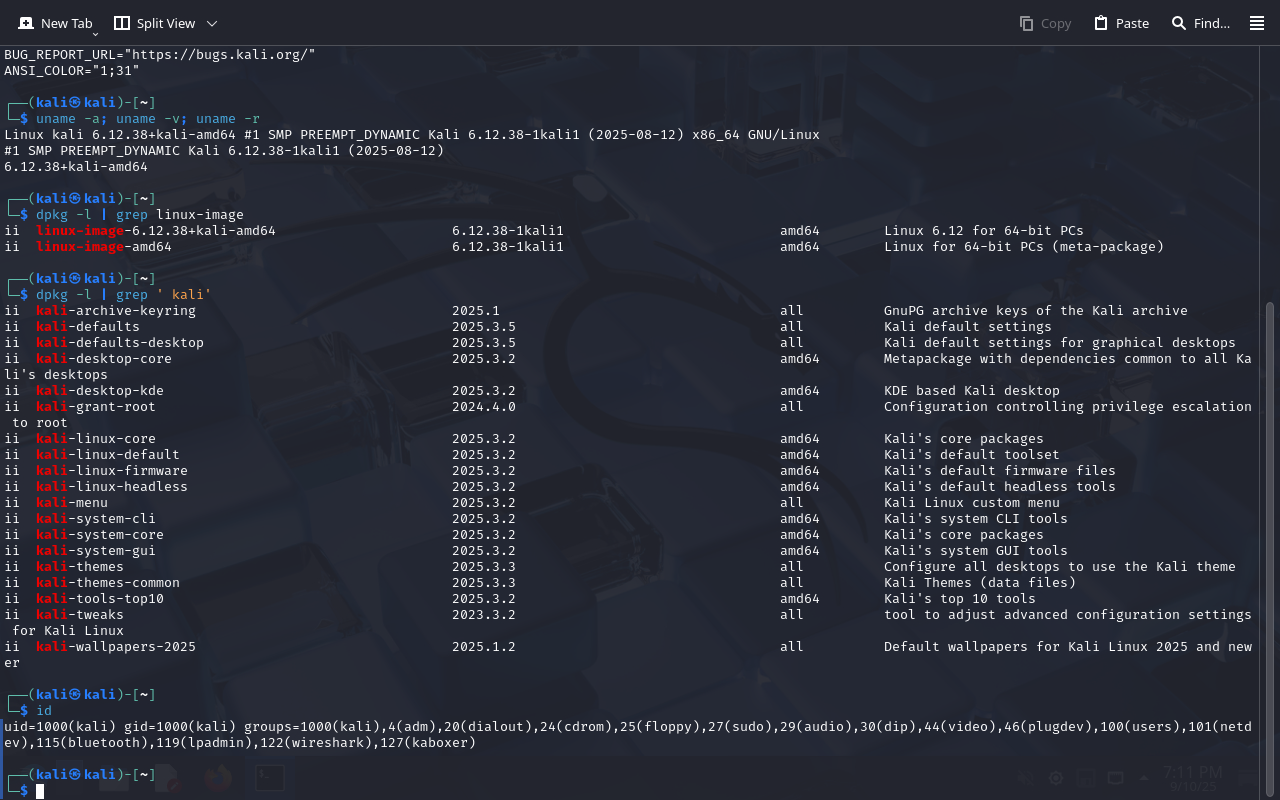Image resolution: width=1280 pixels, height=800 pixels.
Task: Click the kali-system-cli package name
Action: [96, 519]
